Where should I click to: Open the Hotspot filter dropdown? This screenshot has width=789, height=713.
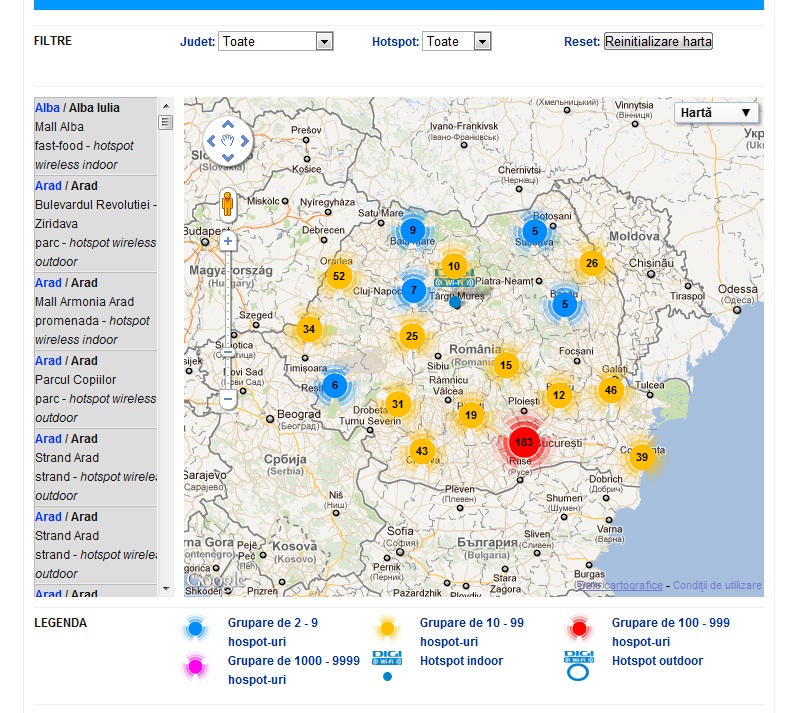coord(457,41)
